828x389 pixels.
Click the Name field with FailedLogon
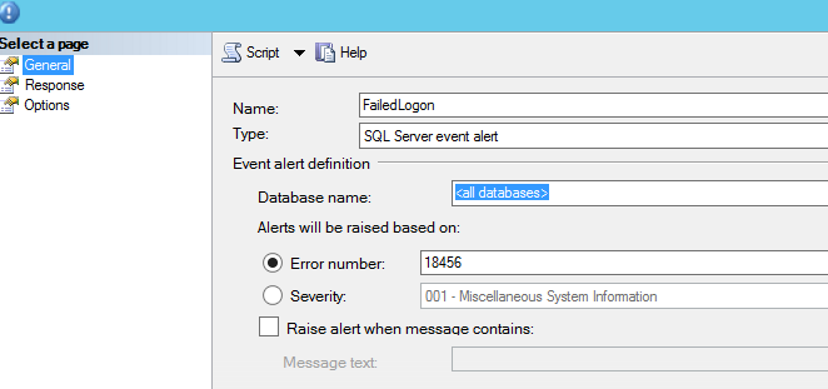[593, 105]
